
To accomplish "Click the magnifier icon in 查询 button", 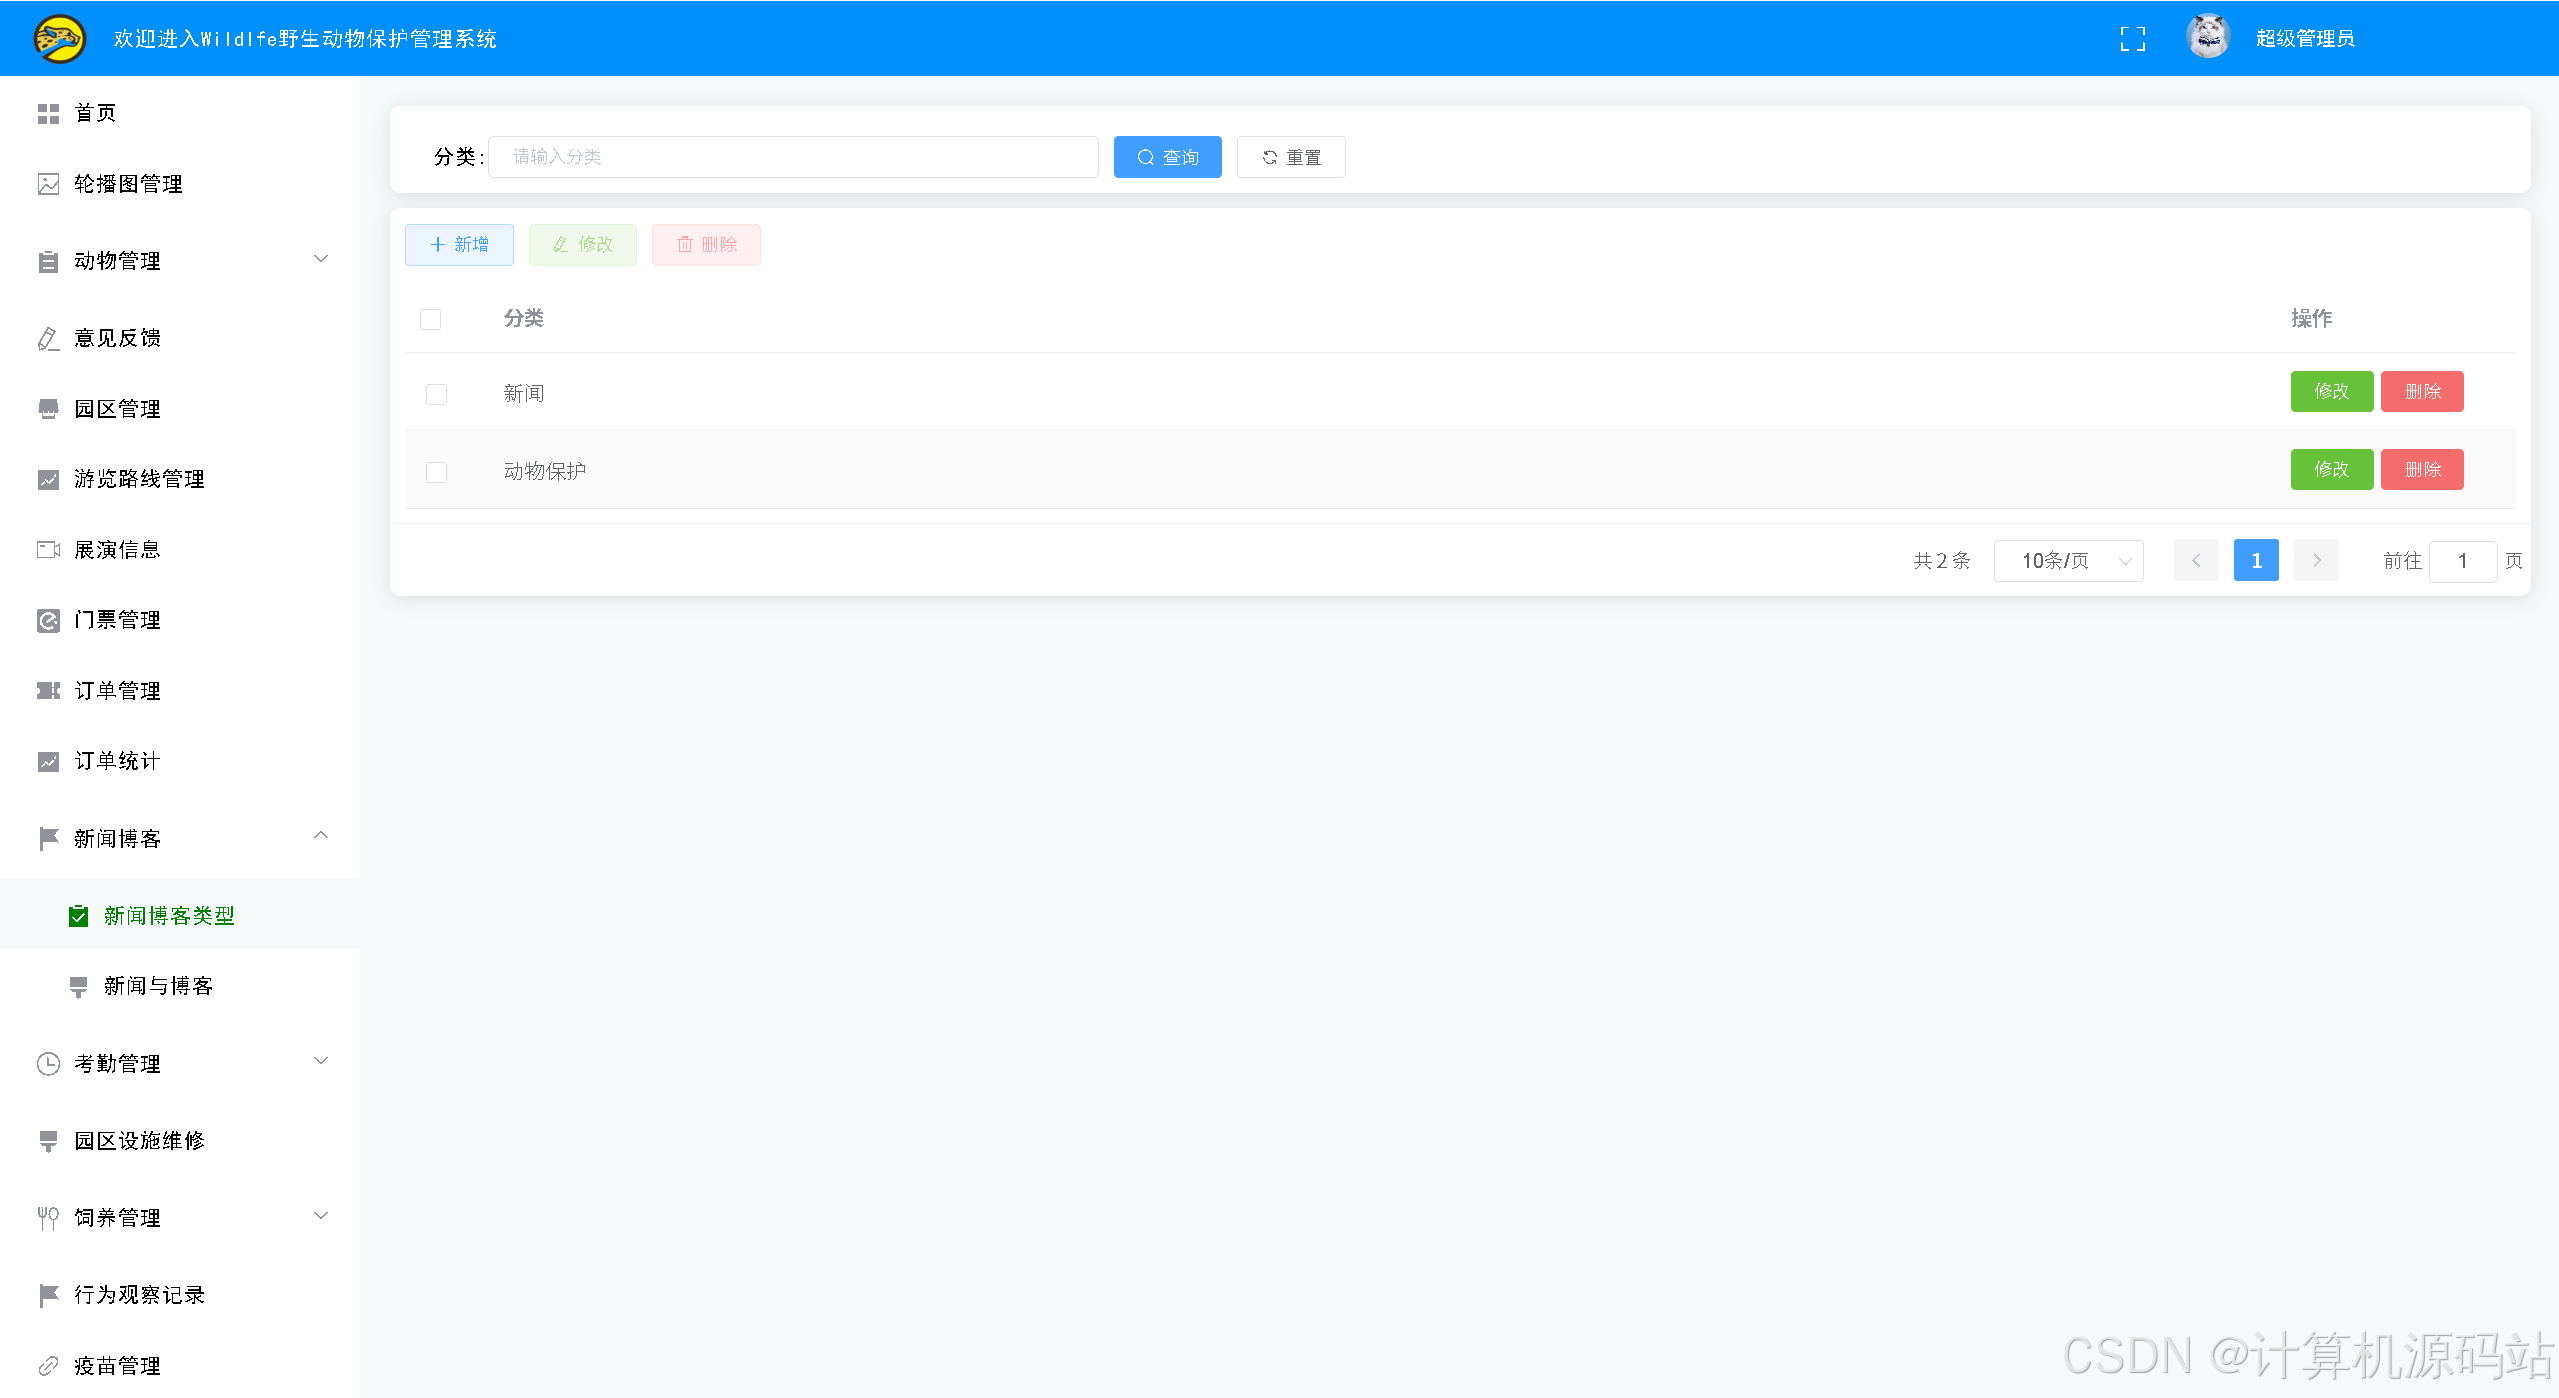I will pos(1146,158).
